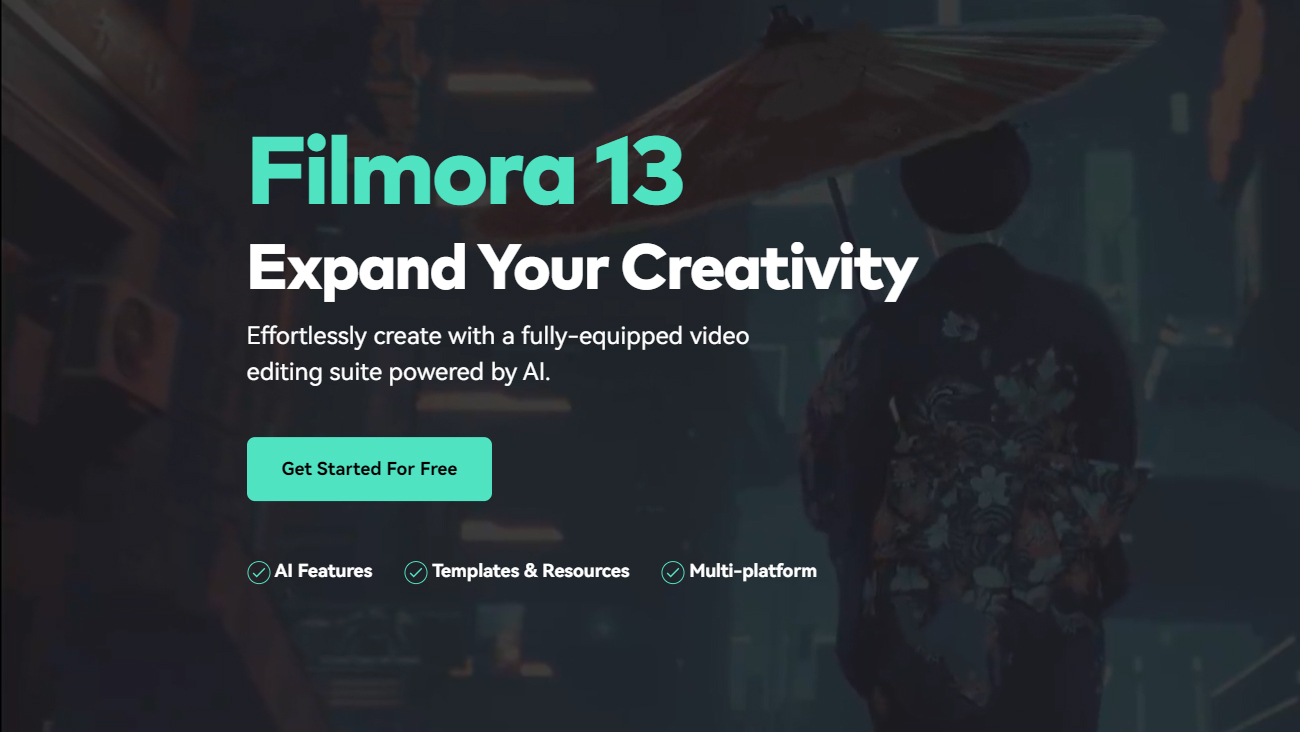This screenshot has width=1300, height=732.
Task: Click the Effortlessly create description paragraph
Action: coord(498,354)
